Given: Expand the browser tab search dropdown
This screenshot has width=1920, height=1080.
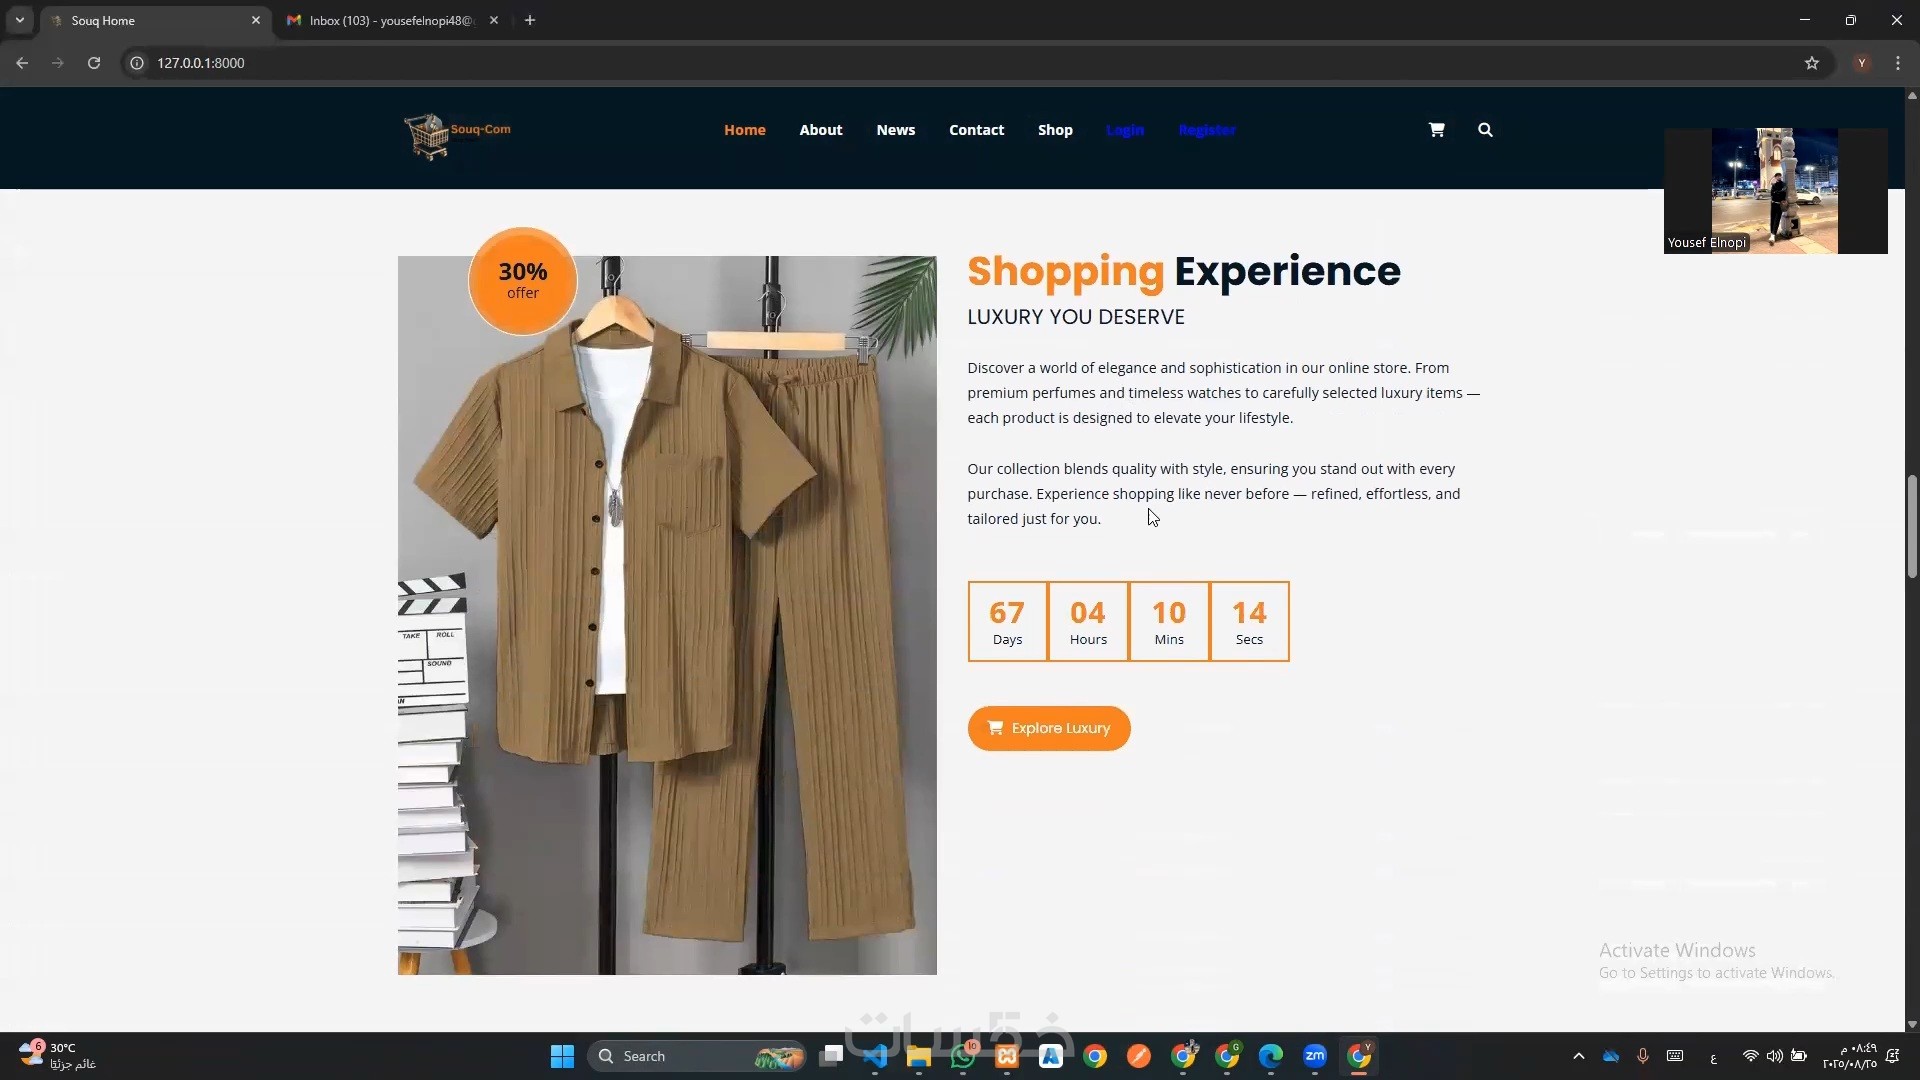Looking at the screenshot, I should coord(19,20).
